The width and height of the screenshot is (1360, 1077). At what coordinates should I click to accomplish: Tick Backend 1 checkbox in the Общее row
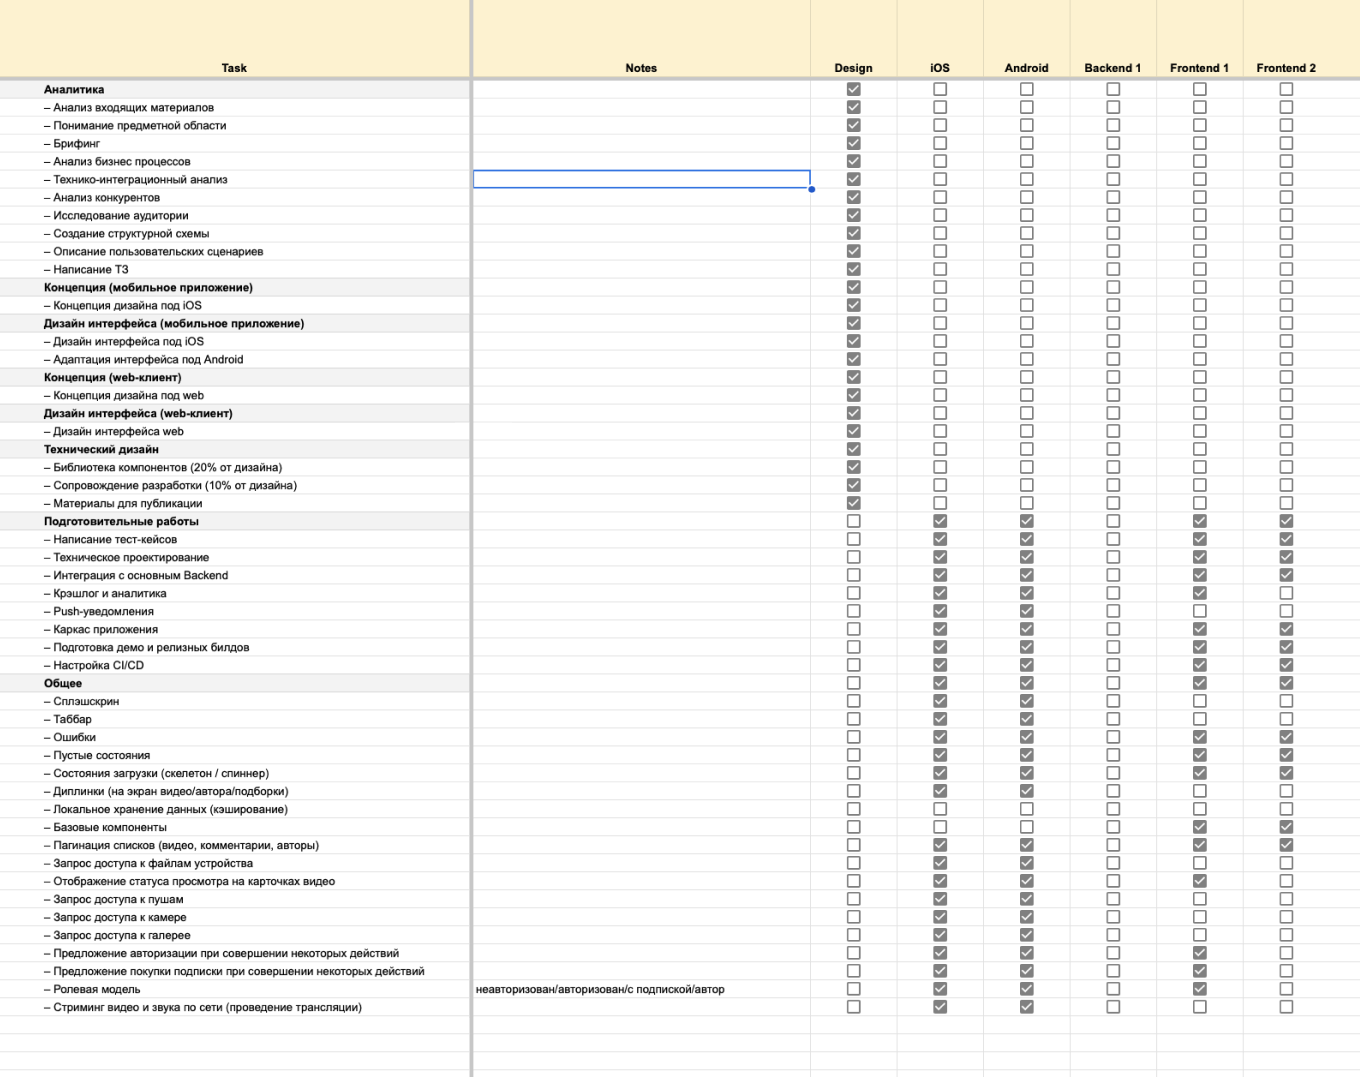tap(1113, 683)
